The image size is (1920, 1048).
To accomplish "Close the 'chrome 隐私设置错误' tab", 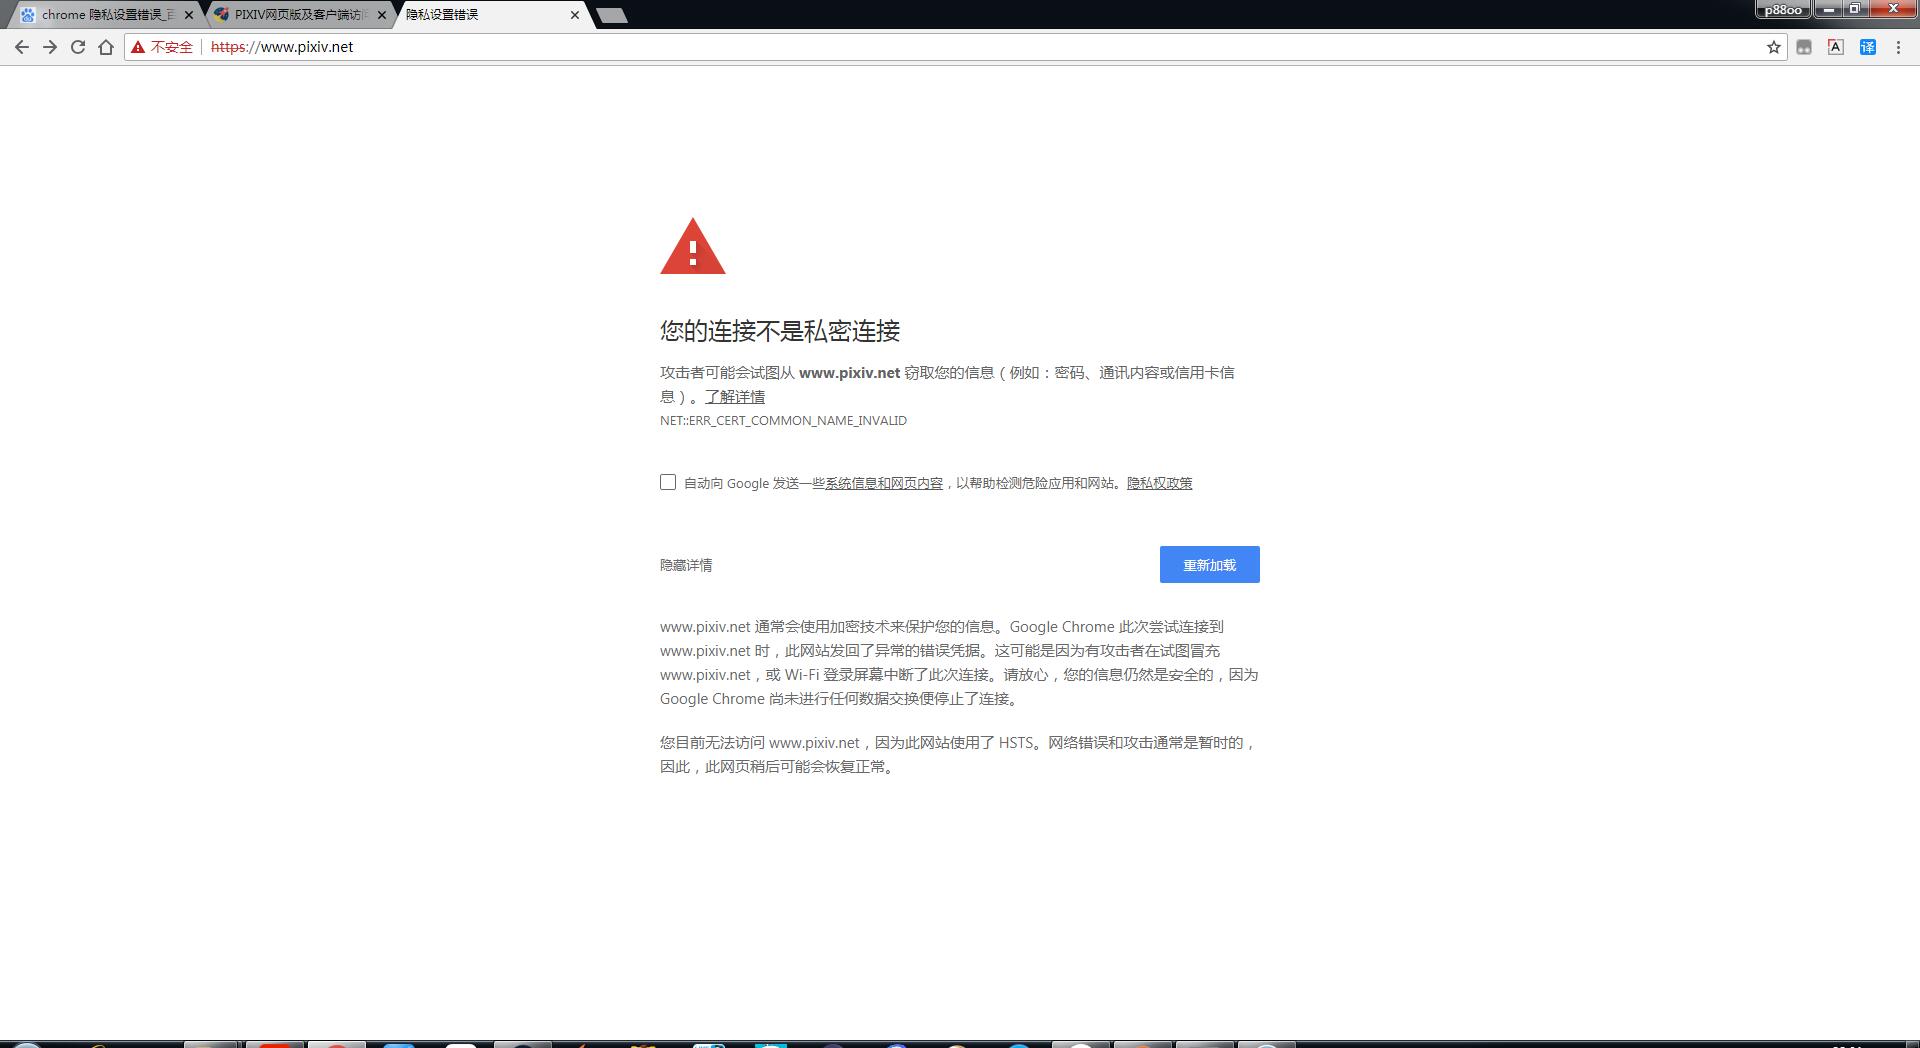I will (x=189, y=15).
